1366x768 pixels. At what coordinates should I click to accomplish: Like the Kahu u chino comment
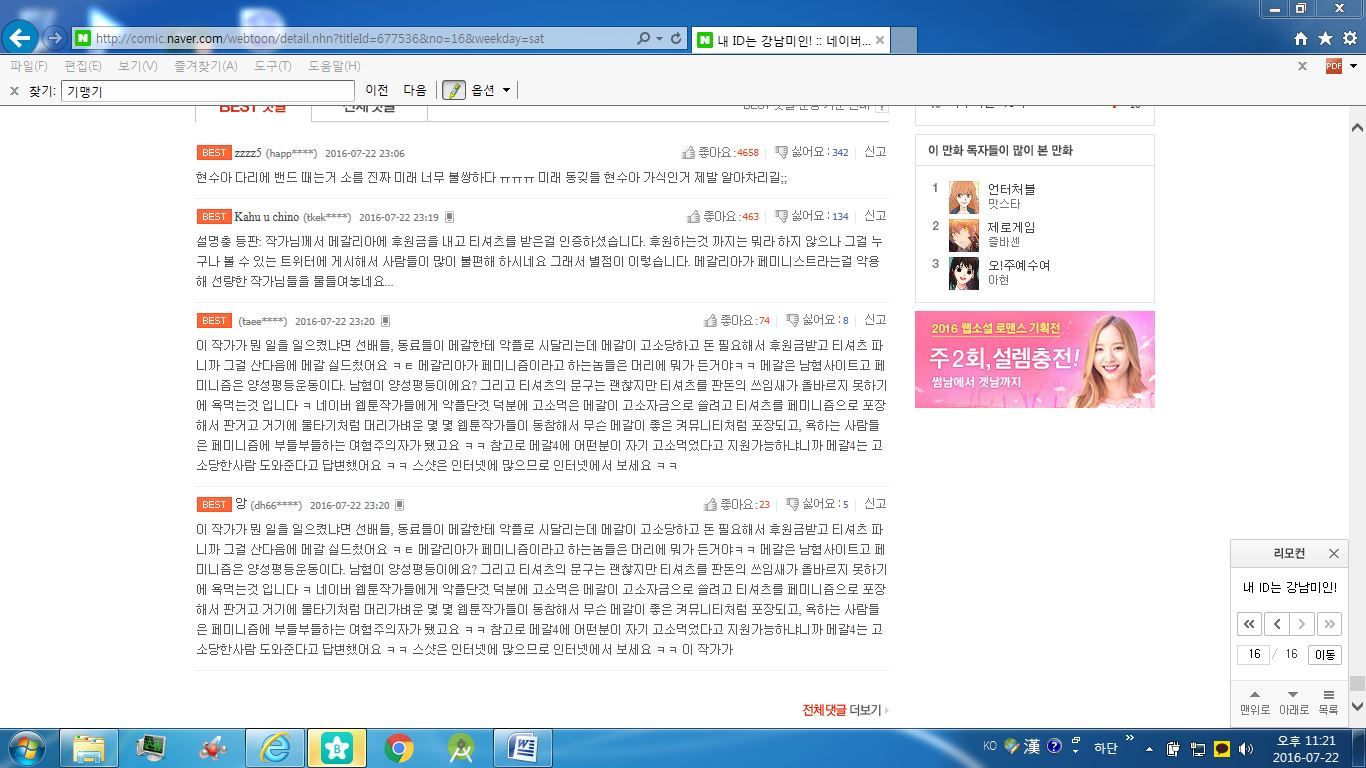(723, 216)
